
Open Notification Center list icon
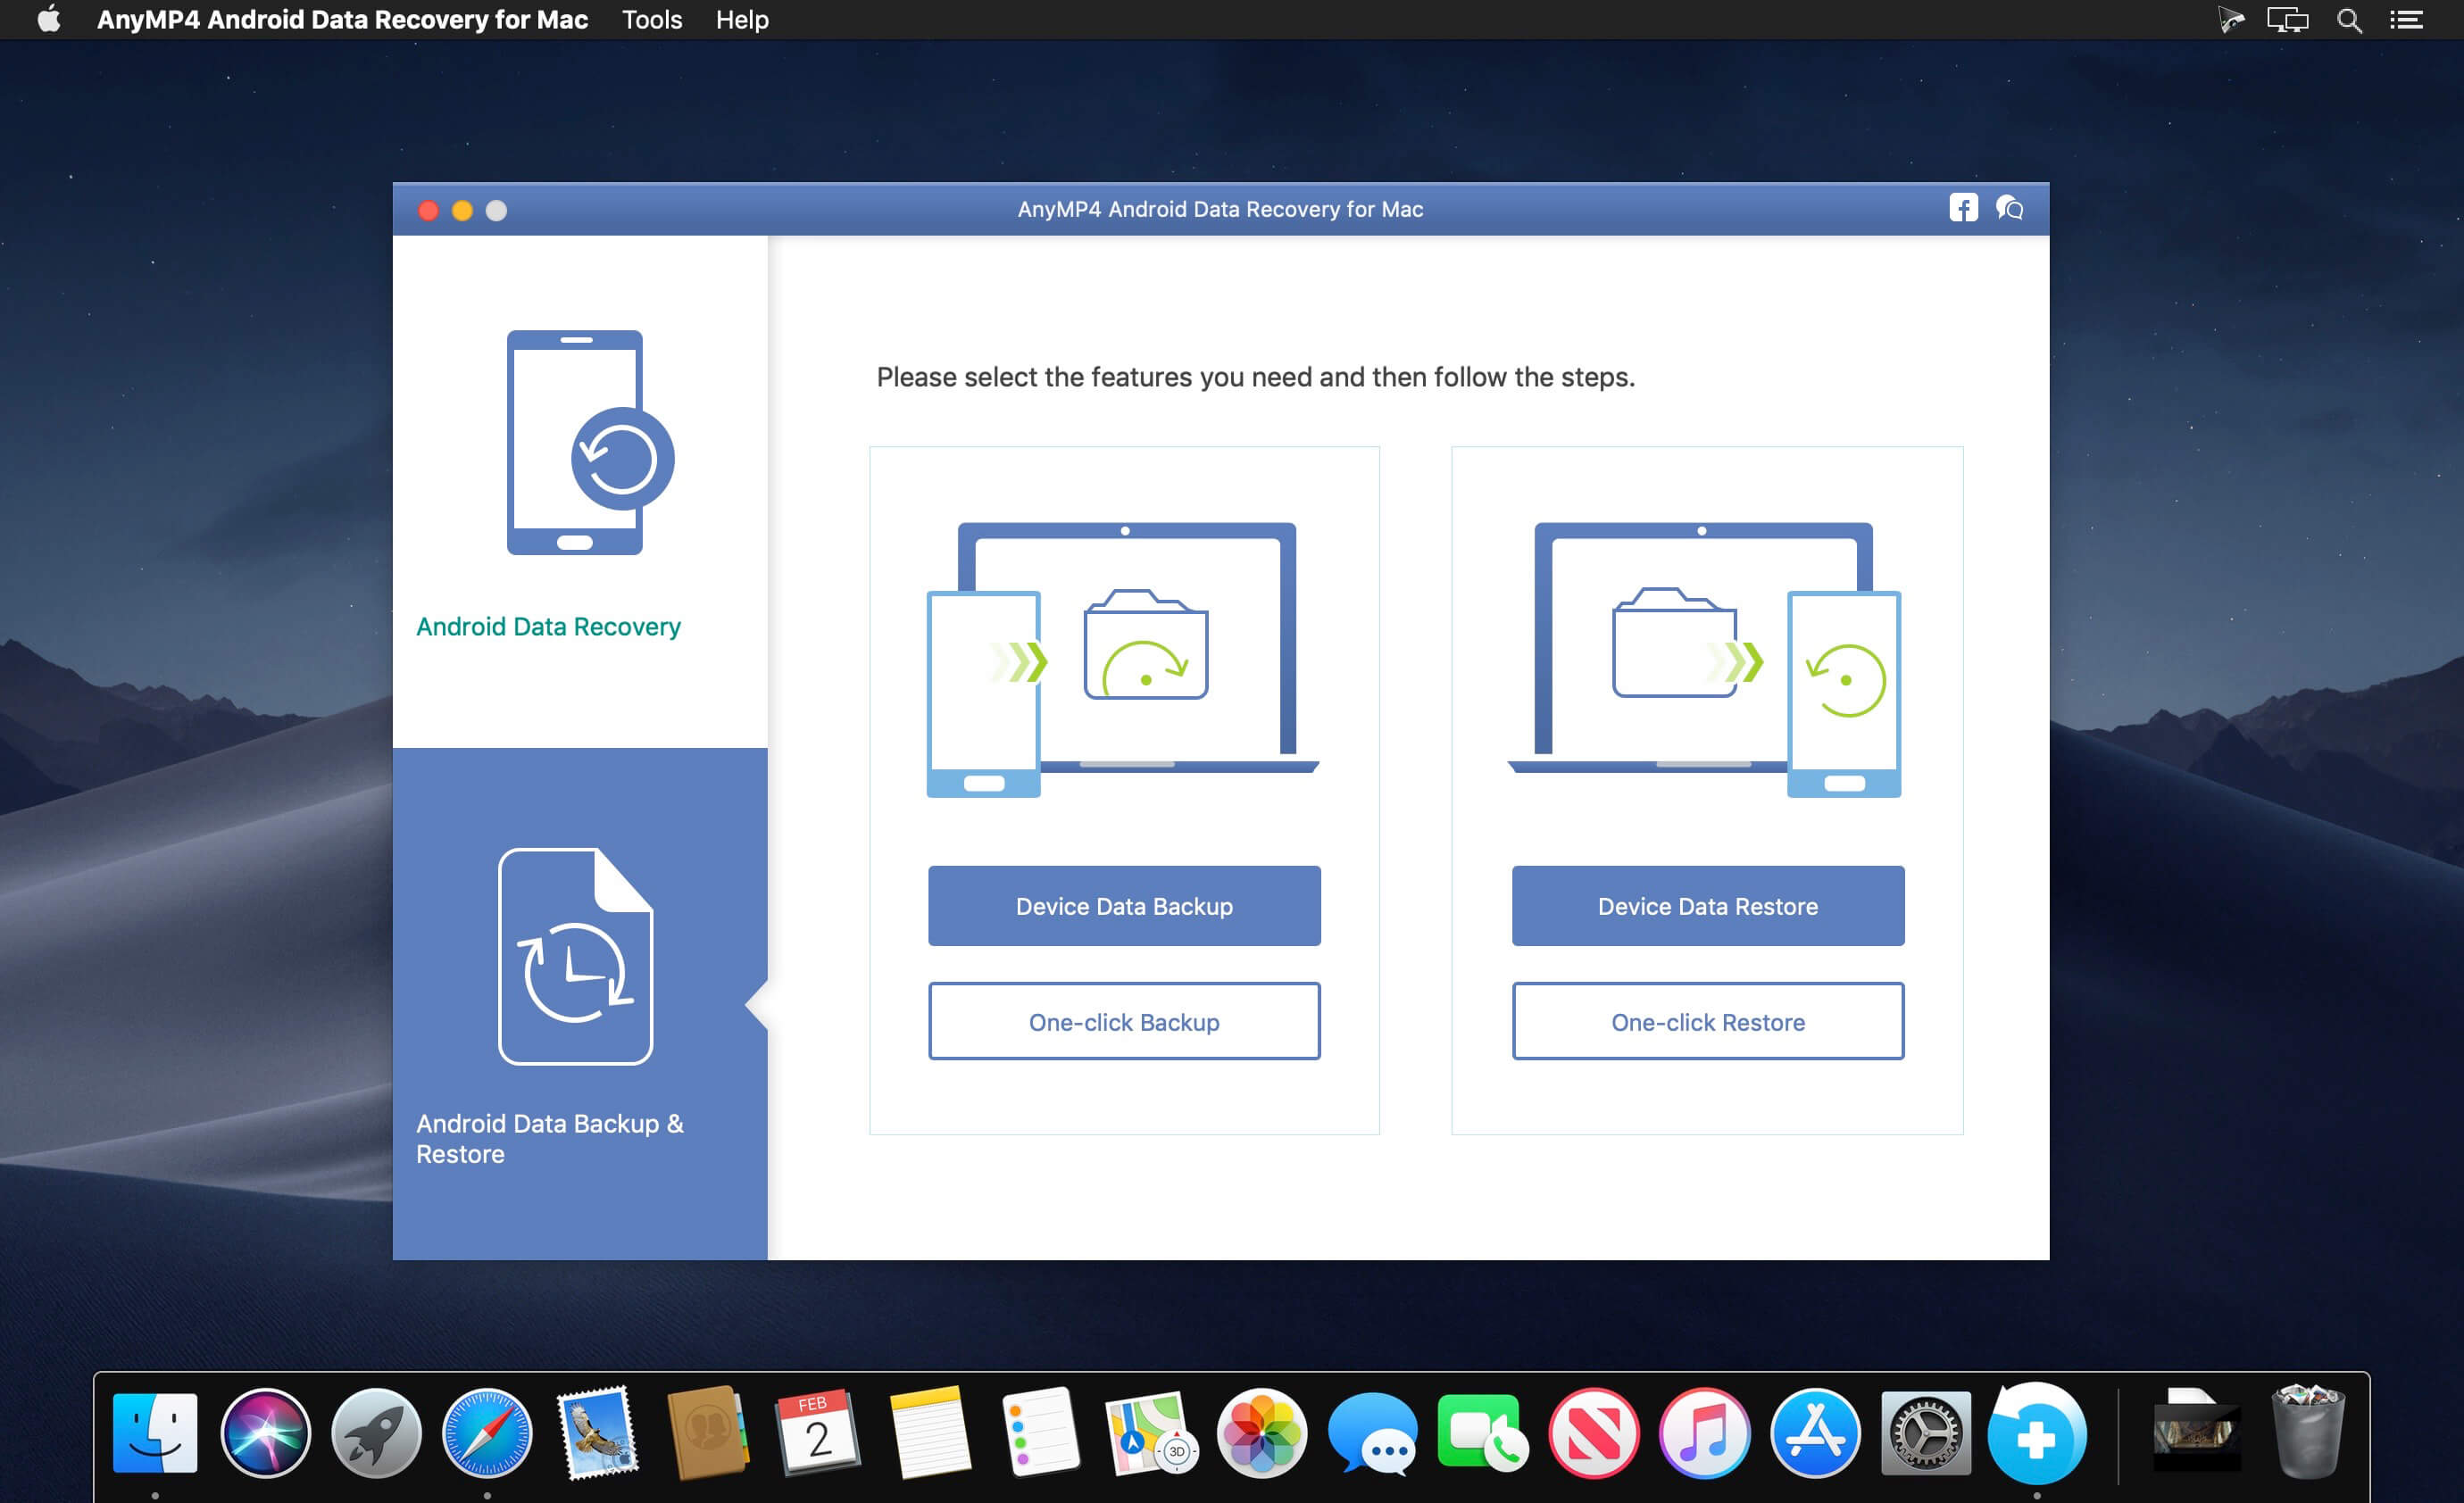click(x=2406, y=20)
